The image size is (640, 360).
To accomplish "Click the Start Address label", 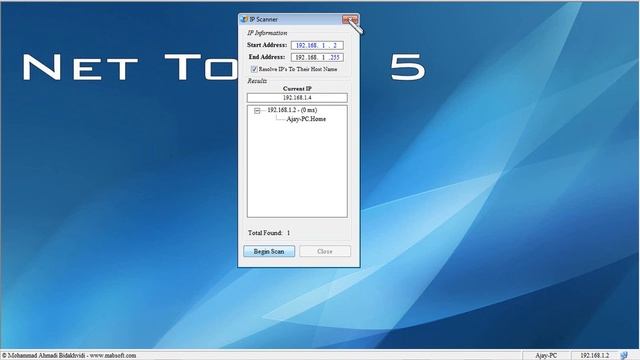I will (267, 45).
